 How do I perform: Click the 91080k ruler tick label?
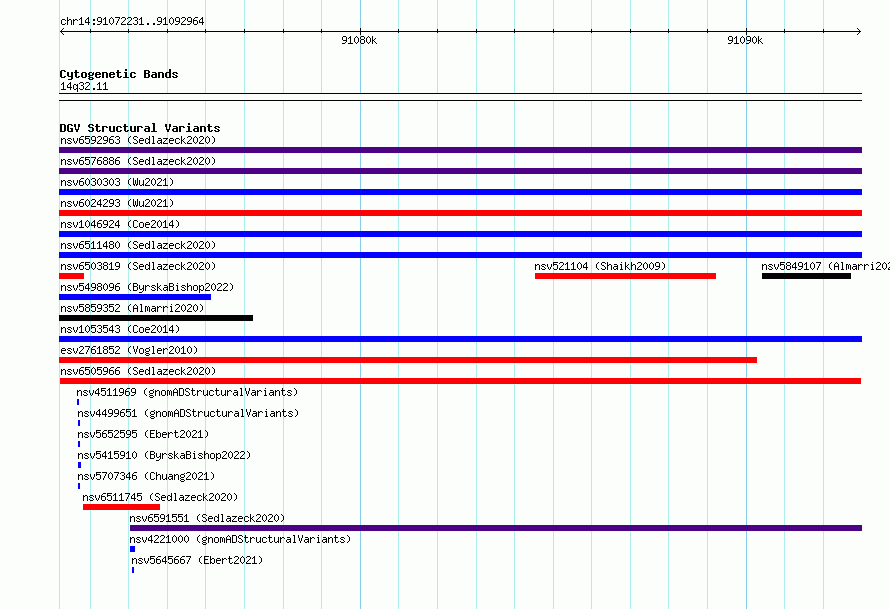click(x=359, y=40)
